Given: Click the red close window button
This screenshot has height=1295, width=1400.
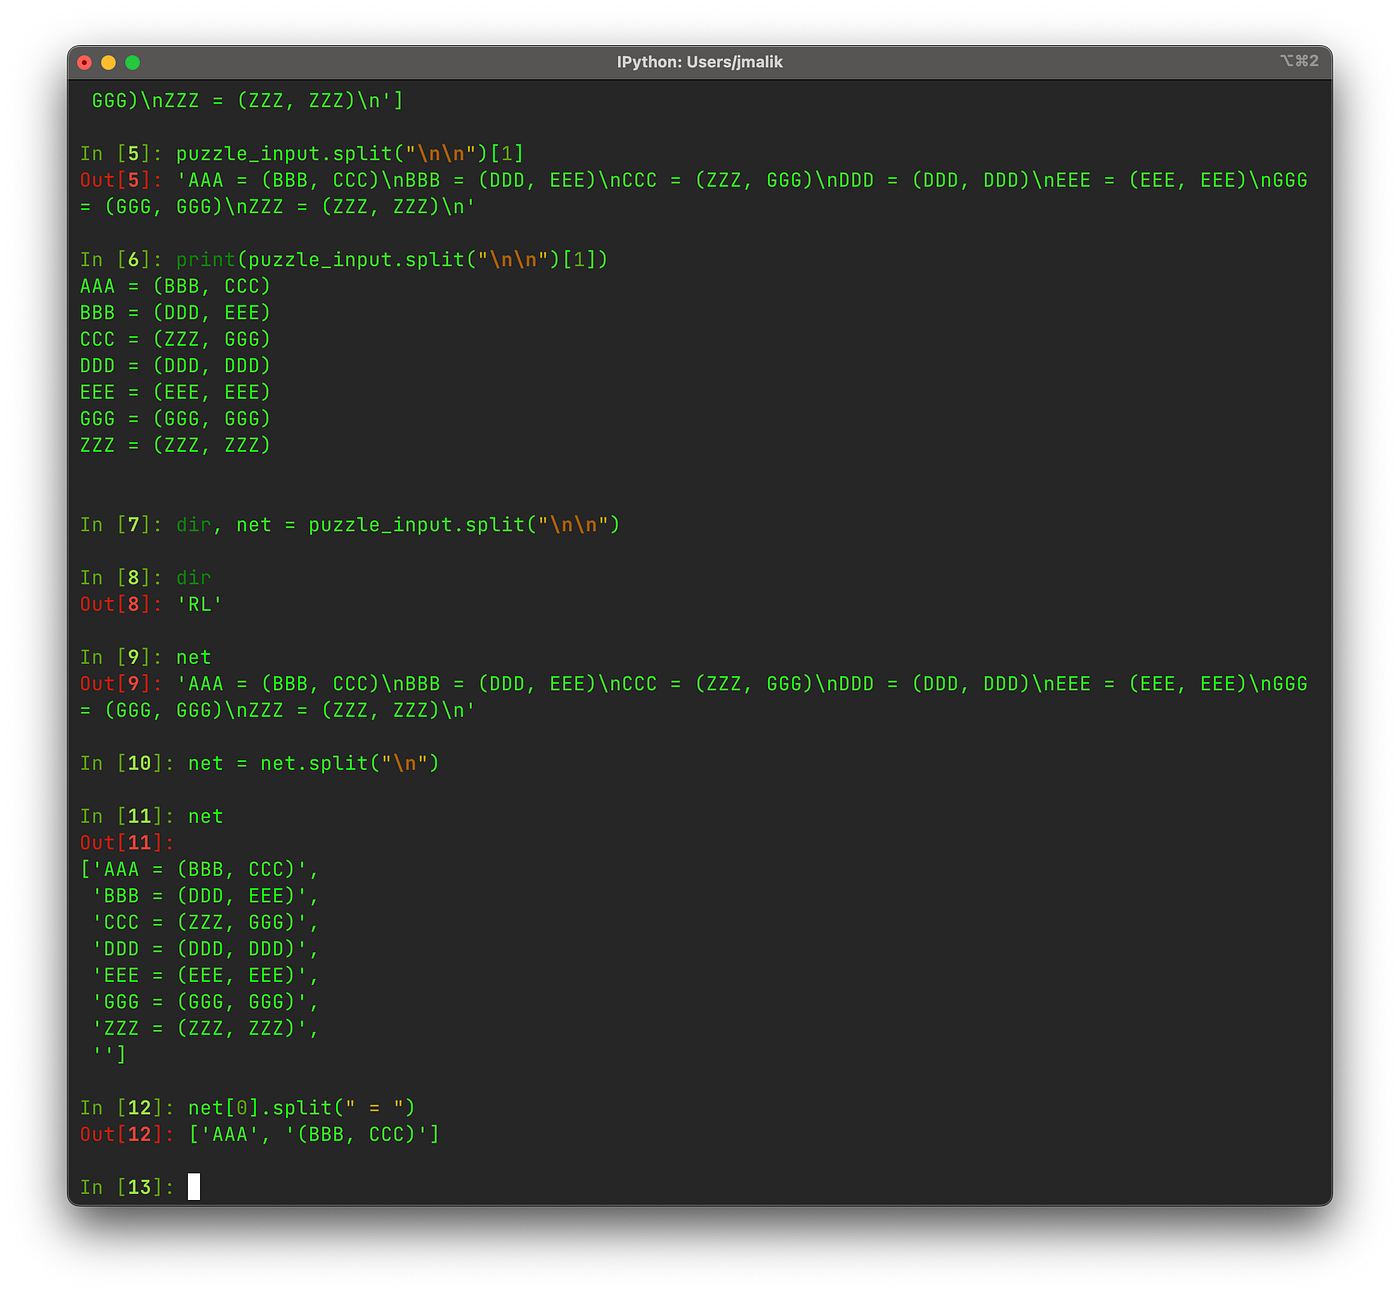Looking at the screenshot, I should [x=85, y=62].
